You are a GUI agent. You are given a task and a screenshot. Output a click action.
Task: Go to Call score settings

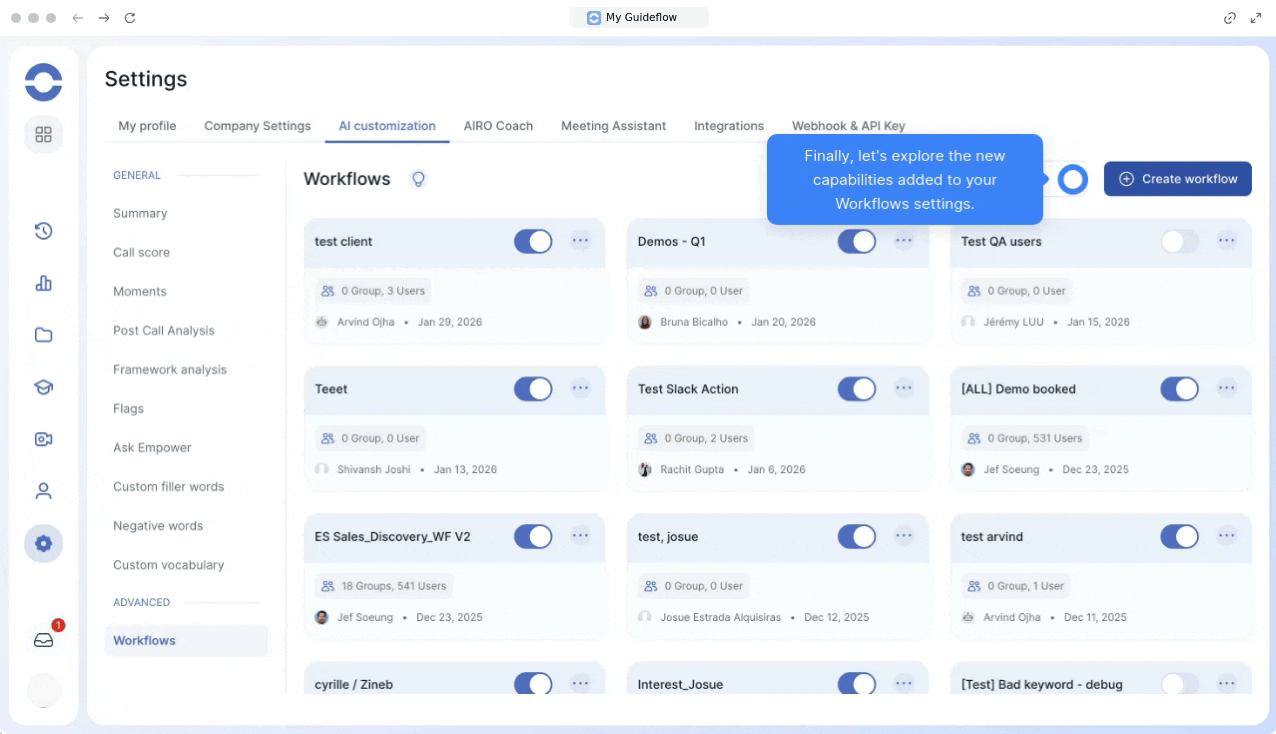point(141,252)
